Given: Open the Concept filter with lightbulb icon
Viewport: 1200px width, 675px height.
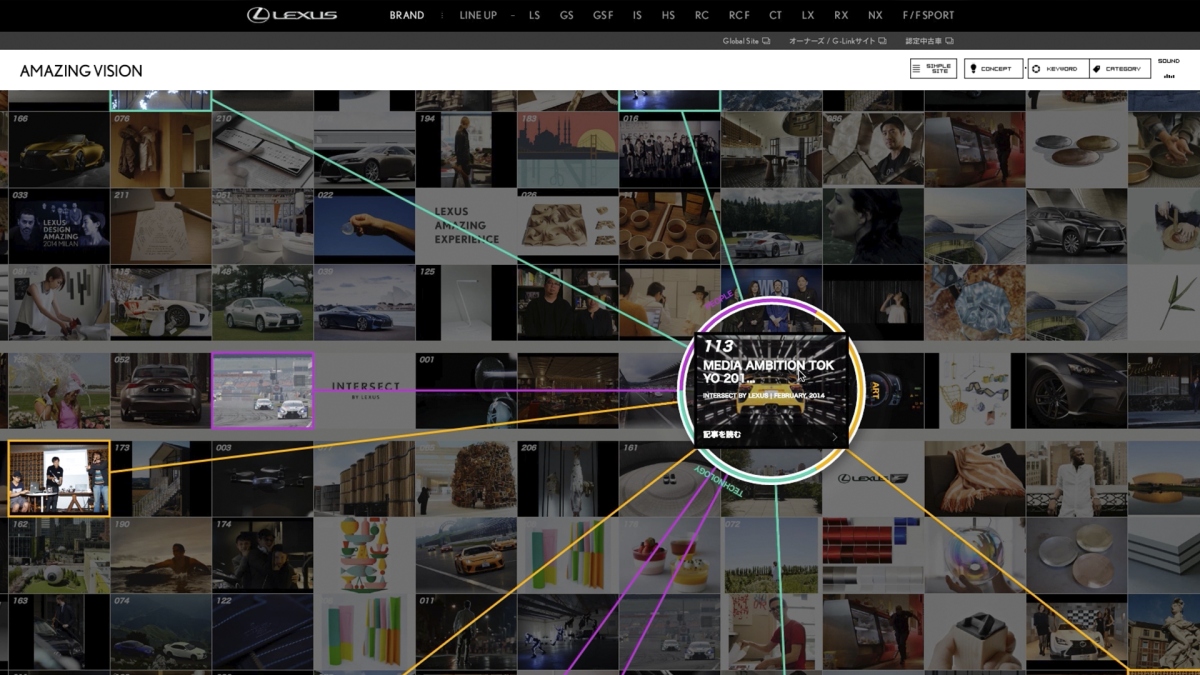Looking at the screenshot, I should 993,69.
